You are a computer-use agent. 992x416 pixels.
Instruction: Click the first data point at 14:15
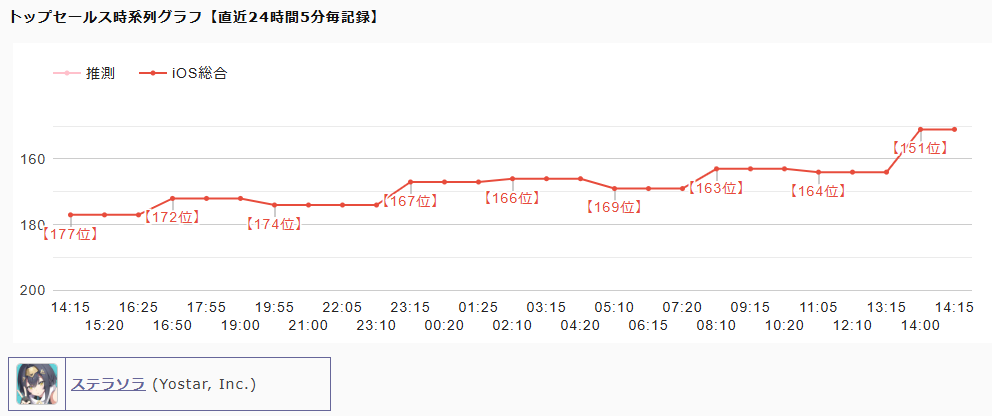[70, 215]
